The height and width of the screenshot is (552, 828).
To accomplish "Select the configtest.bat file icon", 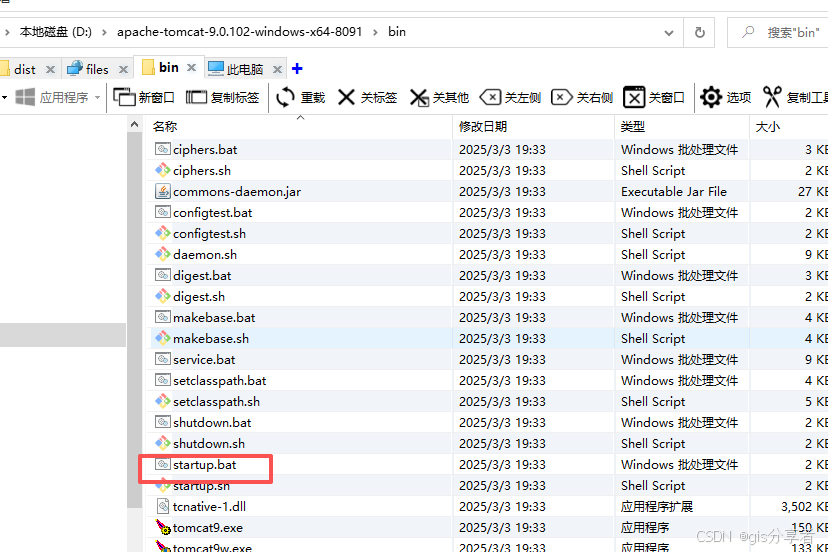I will click(163, 212).
